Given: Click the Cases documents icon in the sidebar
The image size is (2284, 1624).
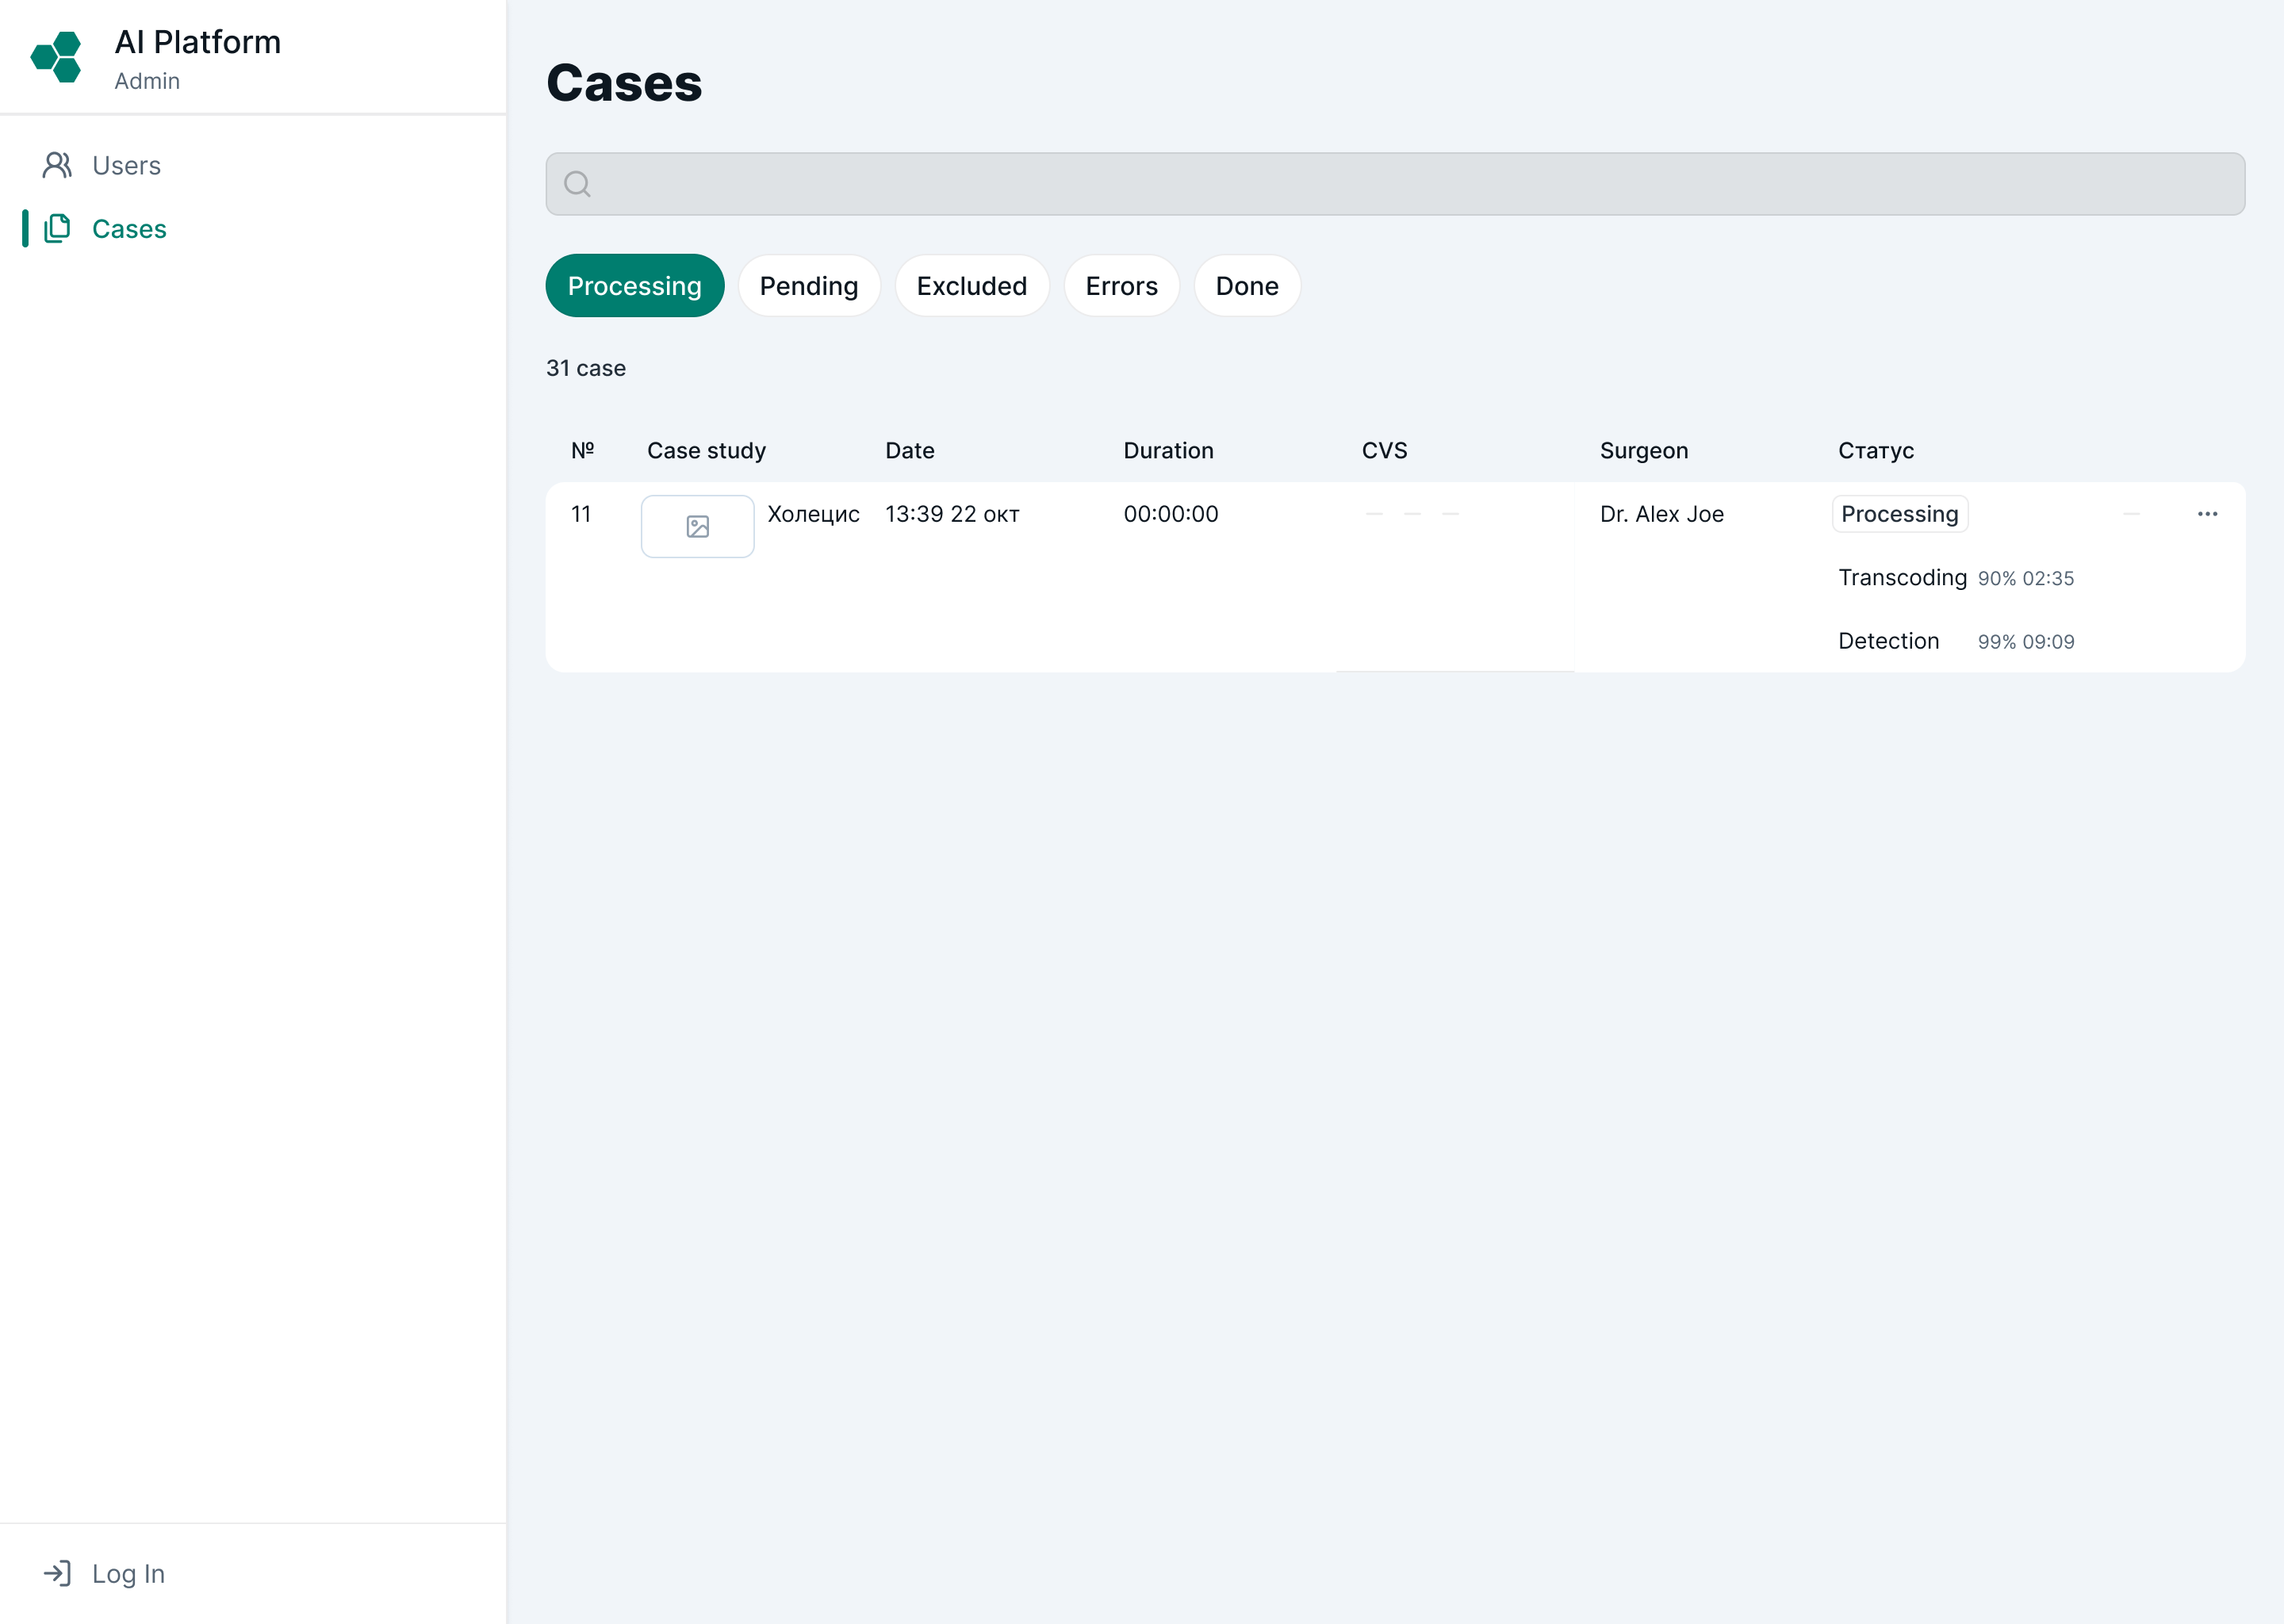Looking at the screenshot, I should [x=57, y=228].
